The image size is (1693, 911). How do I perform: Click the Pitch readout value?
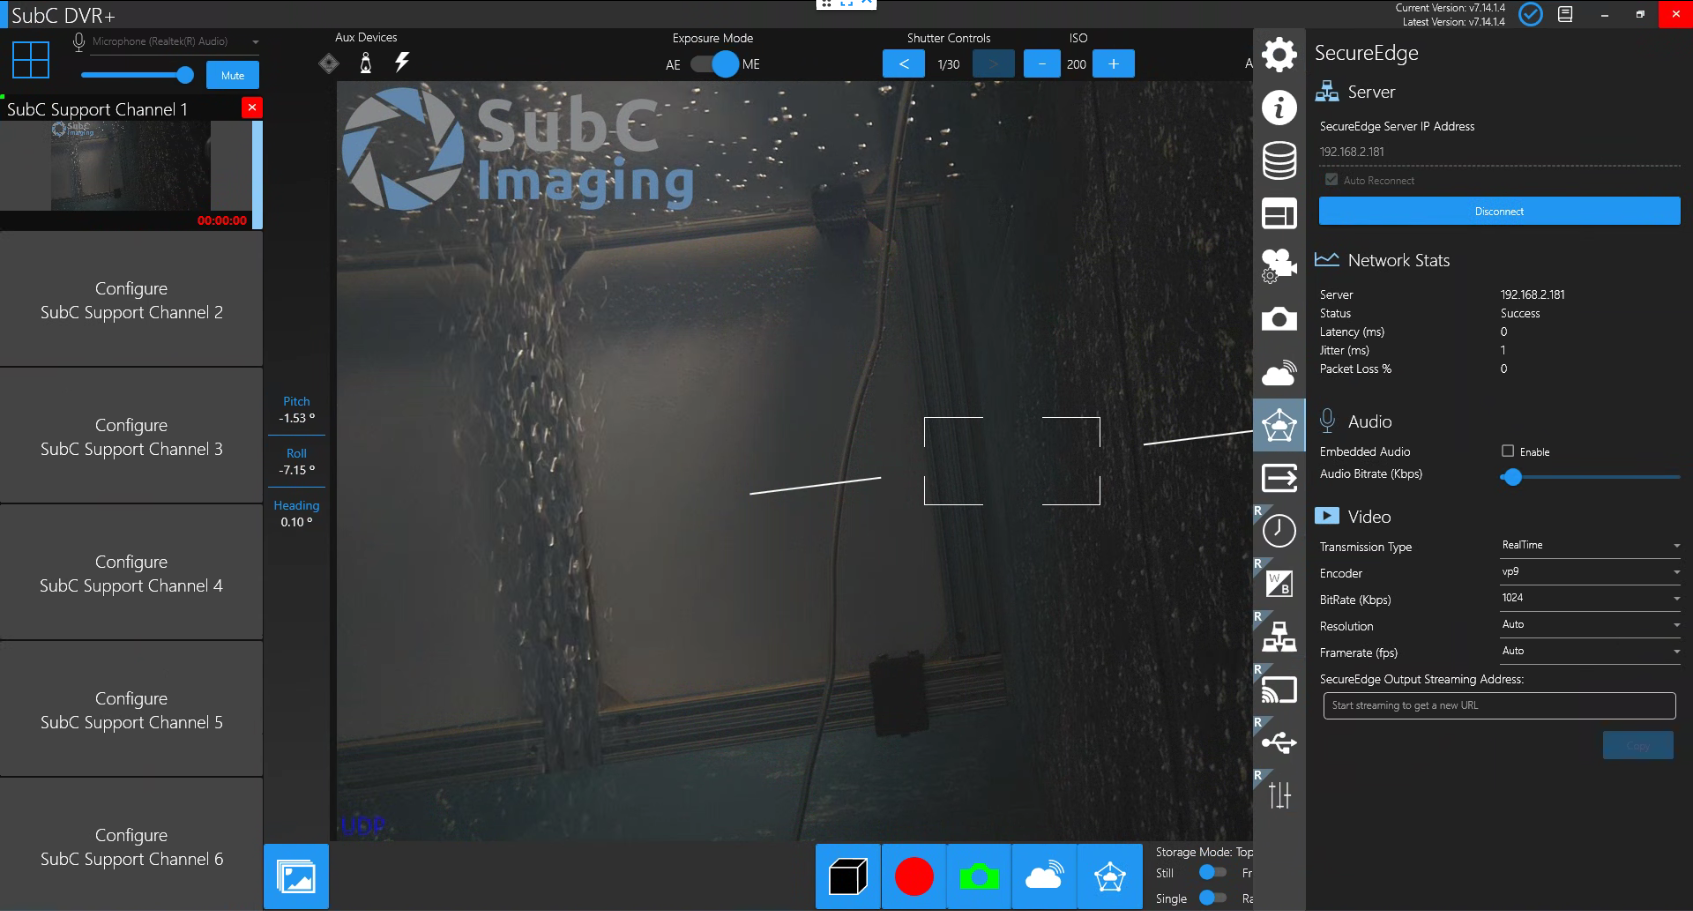click(x=296, y=418)
